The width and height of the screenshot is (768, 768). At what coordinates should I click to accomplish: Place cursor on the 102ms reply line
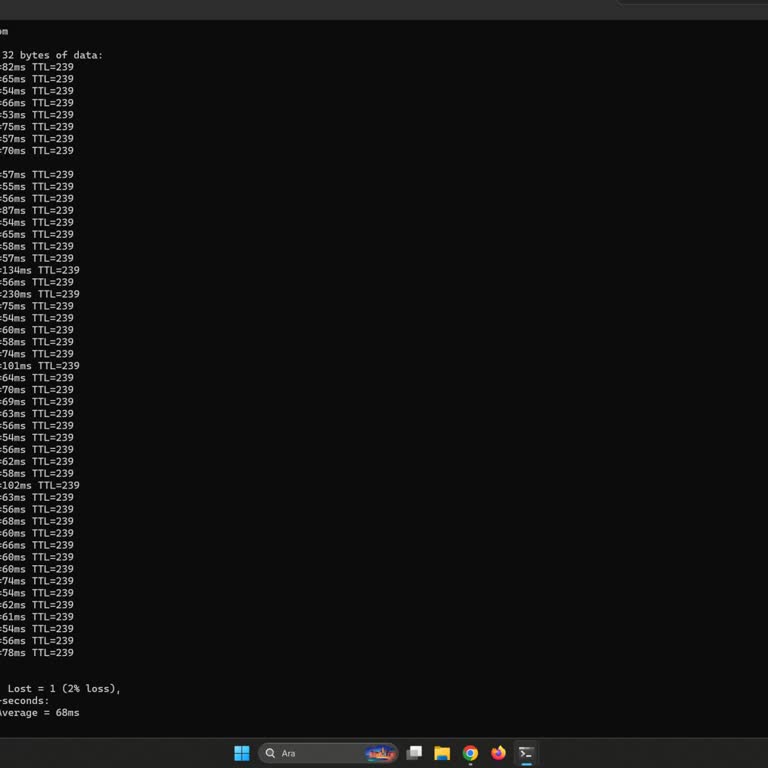pos(40,485)
